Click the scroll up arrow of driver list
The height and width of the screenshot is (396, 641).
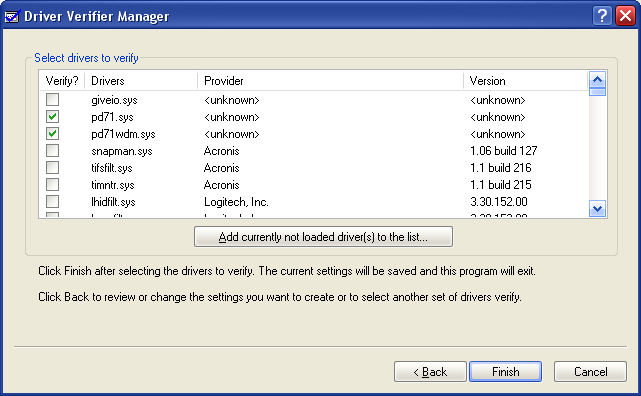tap(597, 79)
